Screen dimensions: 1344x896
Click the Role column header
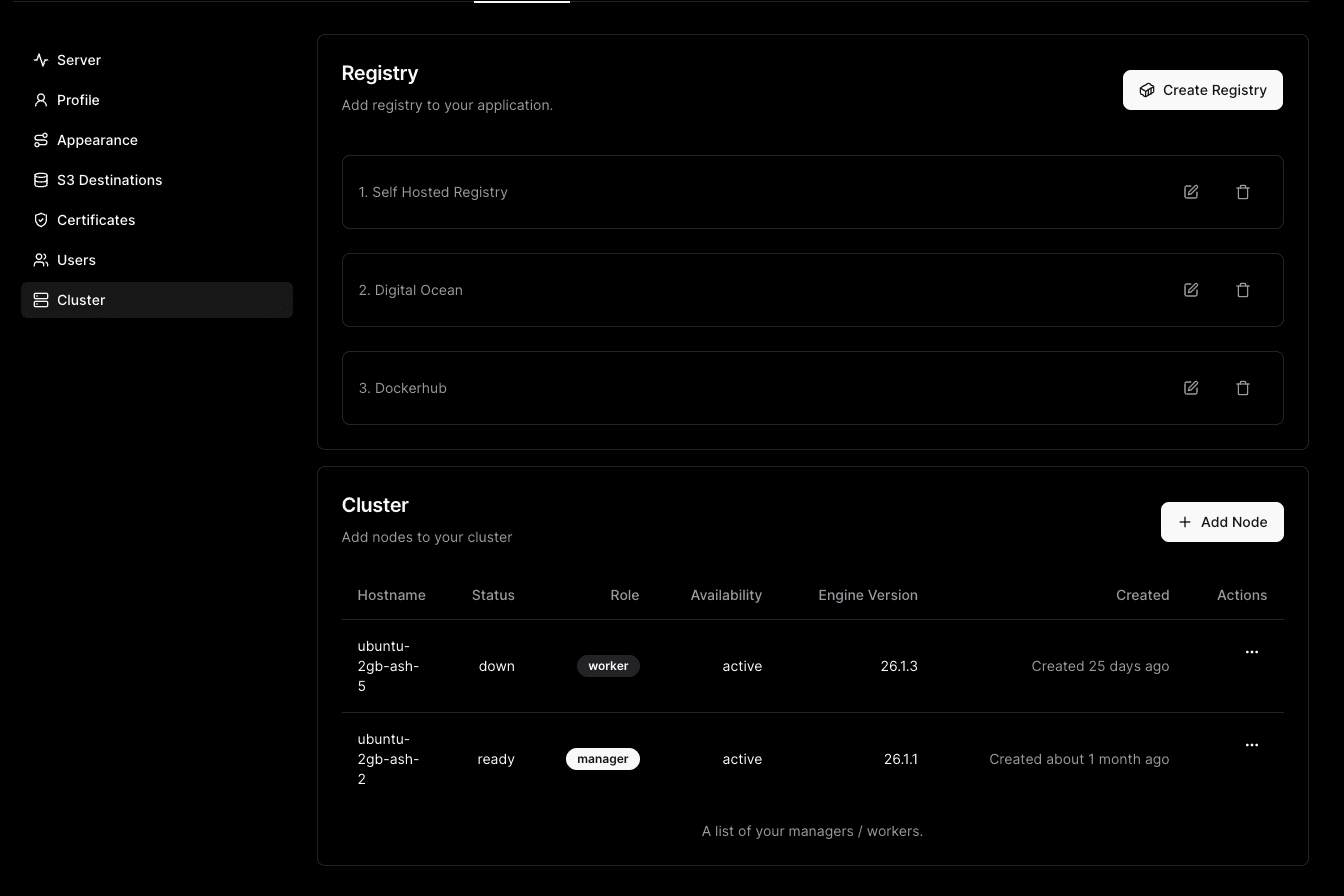(625, 595)
